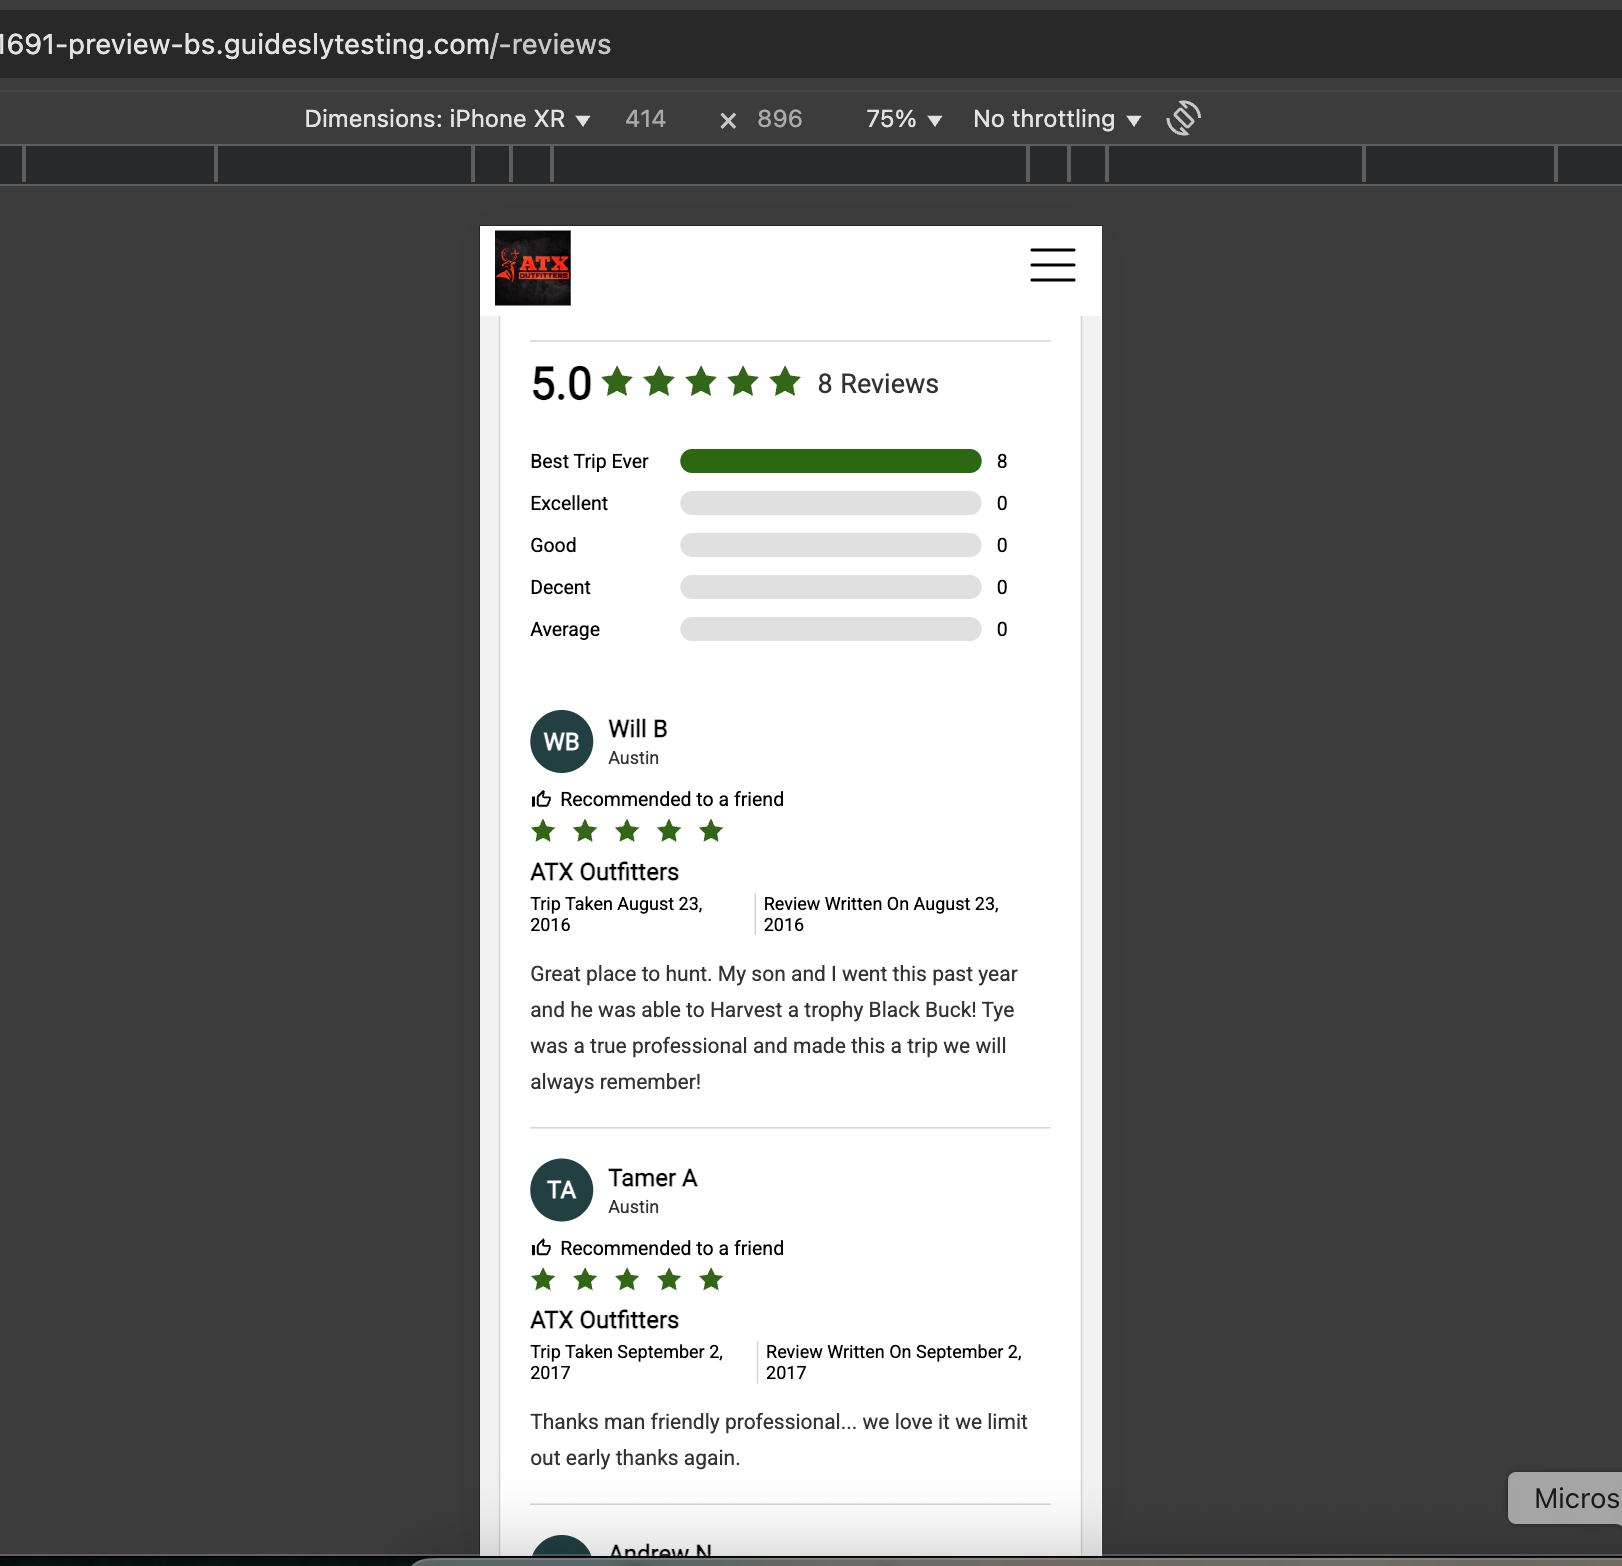Expand the No throttling dropdown
1622x1566 pixels.
1056,119
